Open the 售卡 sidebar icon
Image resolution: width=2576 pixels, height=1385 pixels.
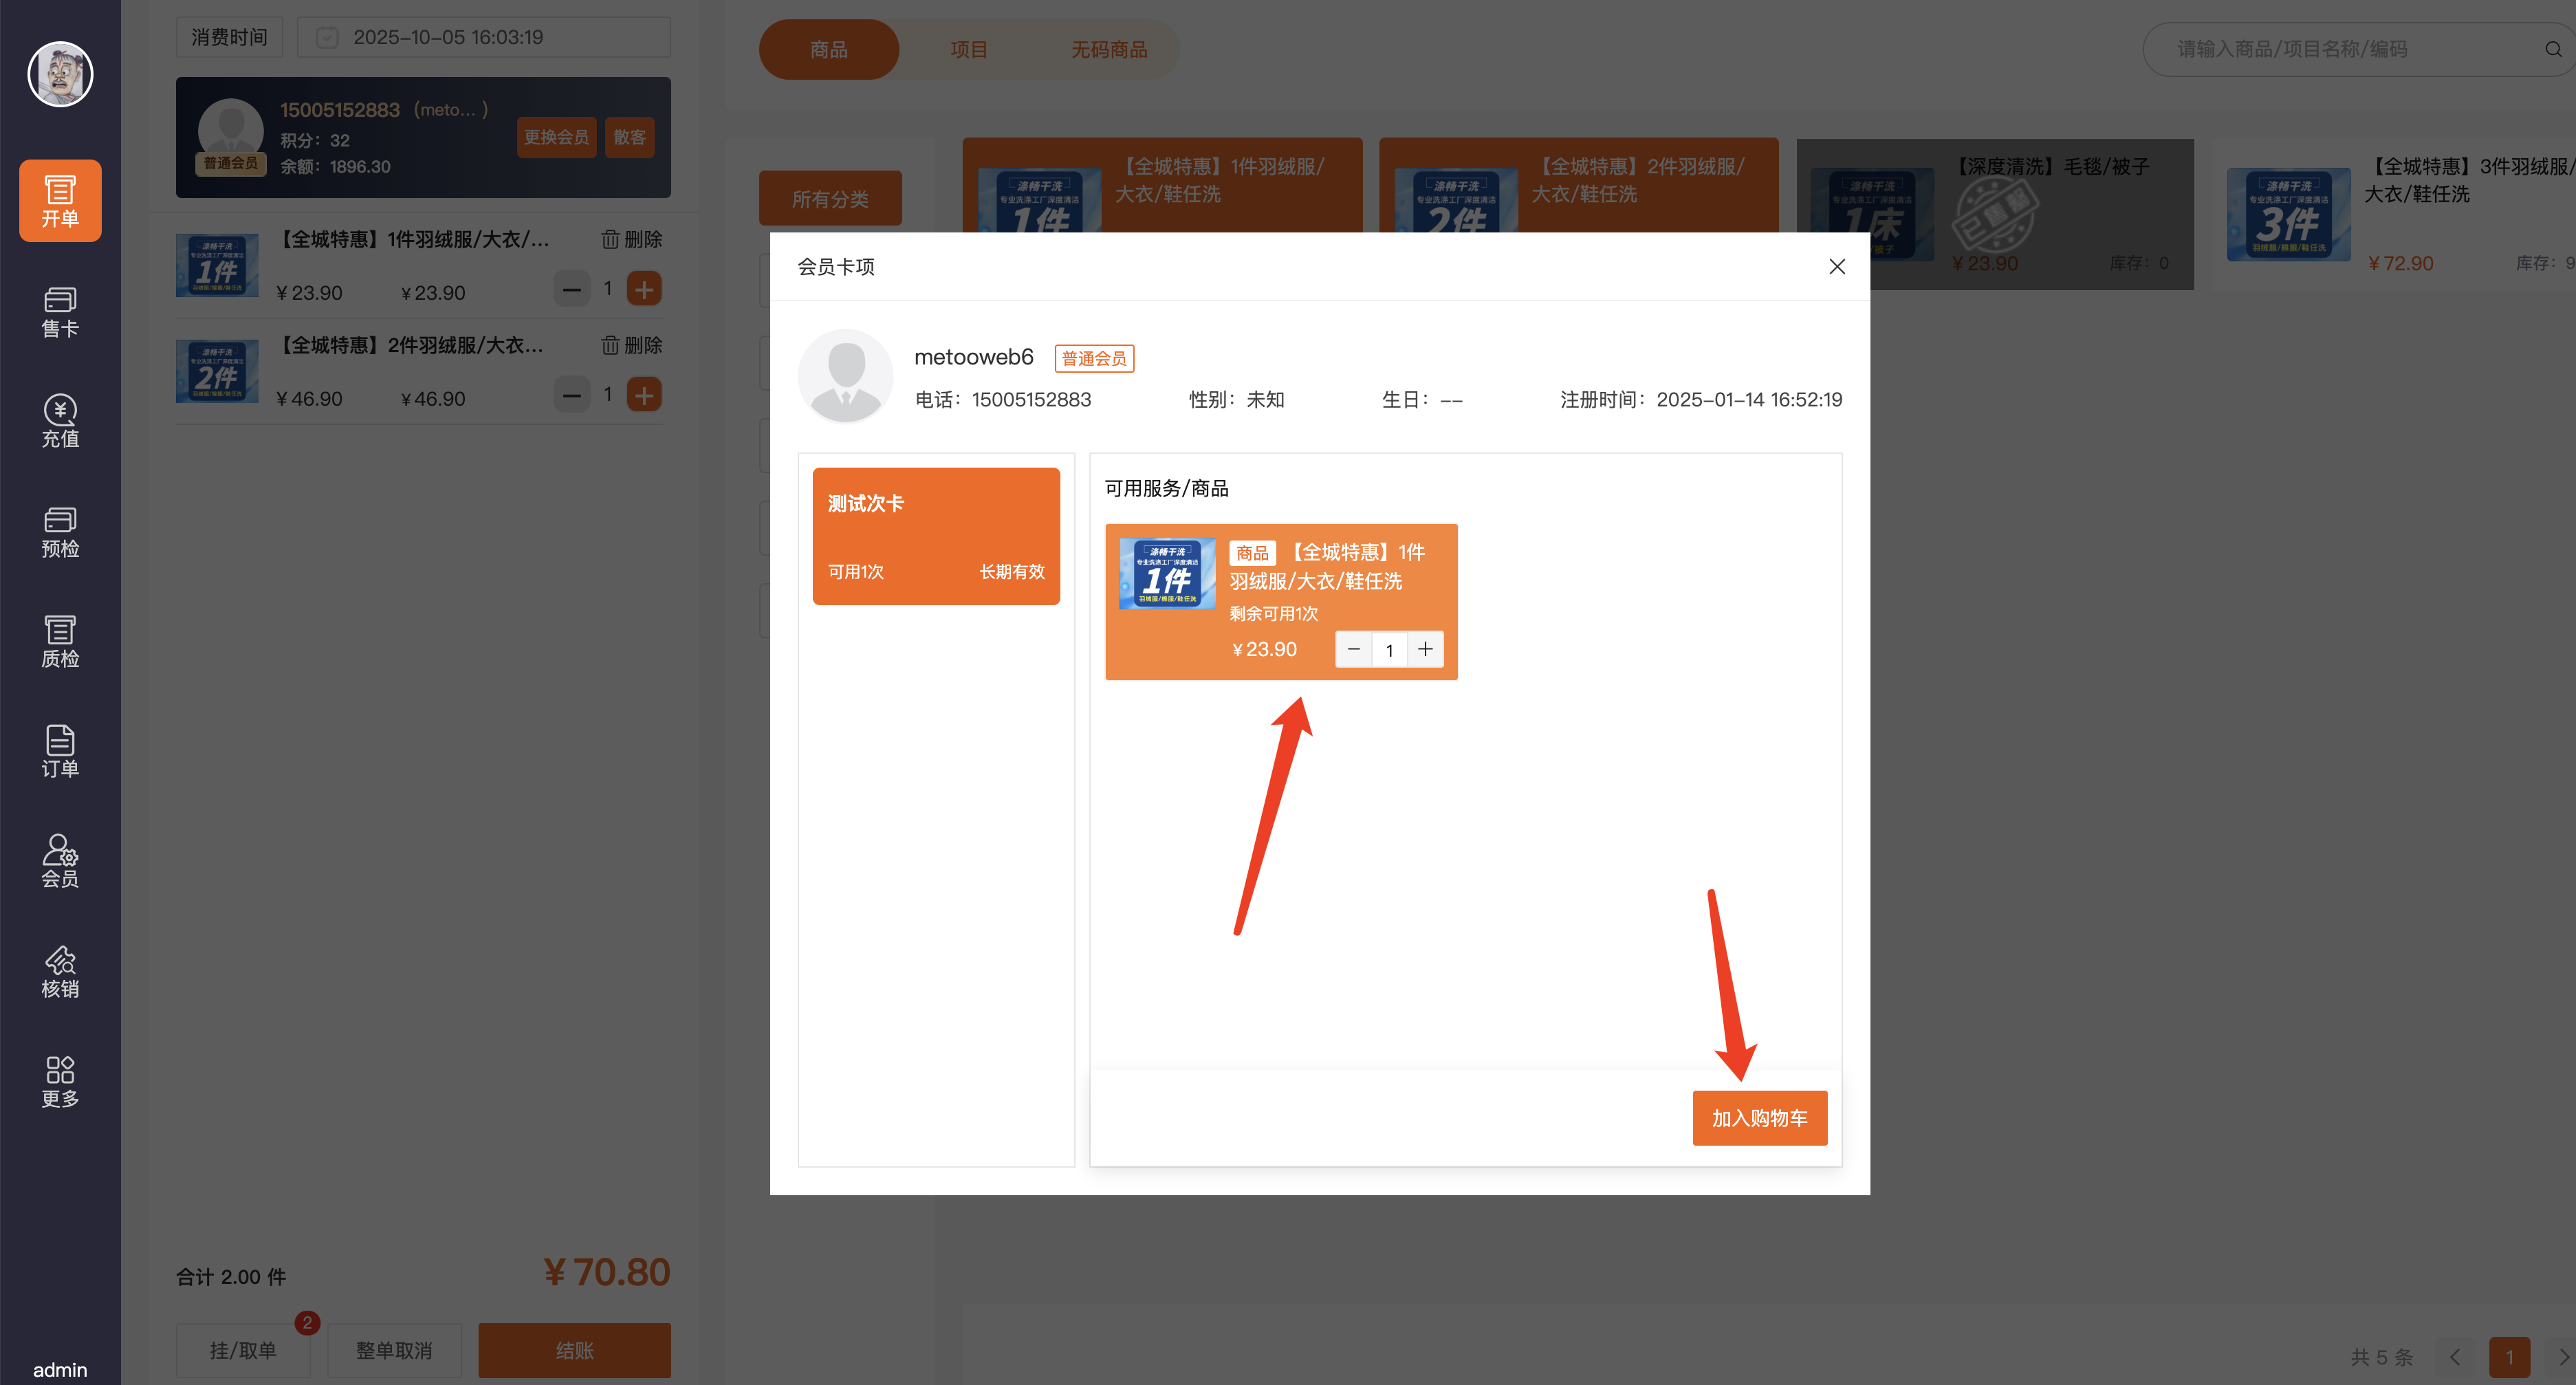pos(60,311)
